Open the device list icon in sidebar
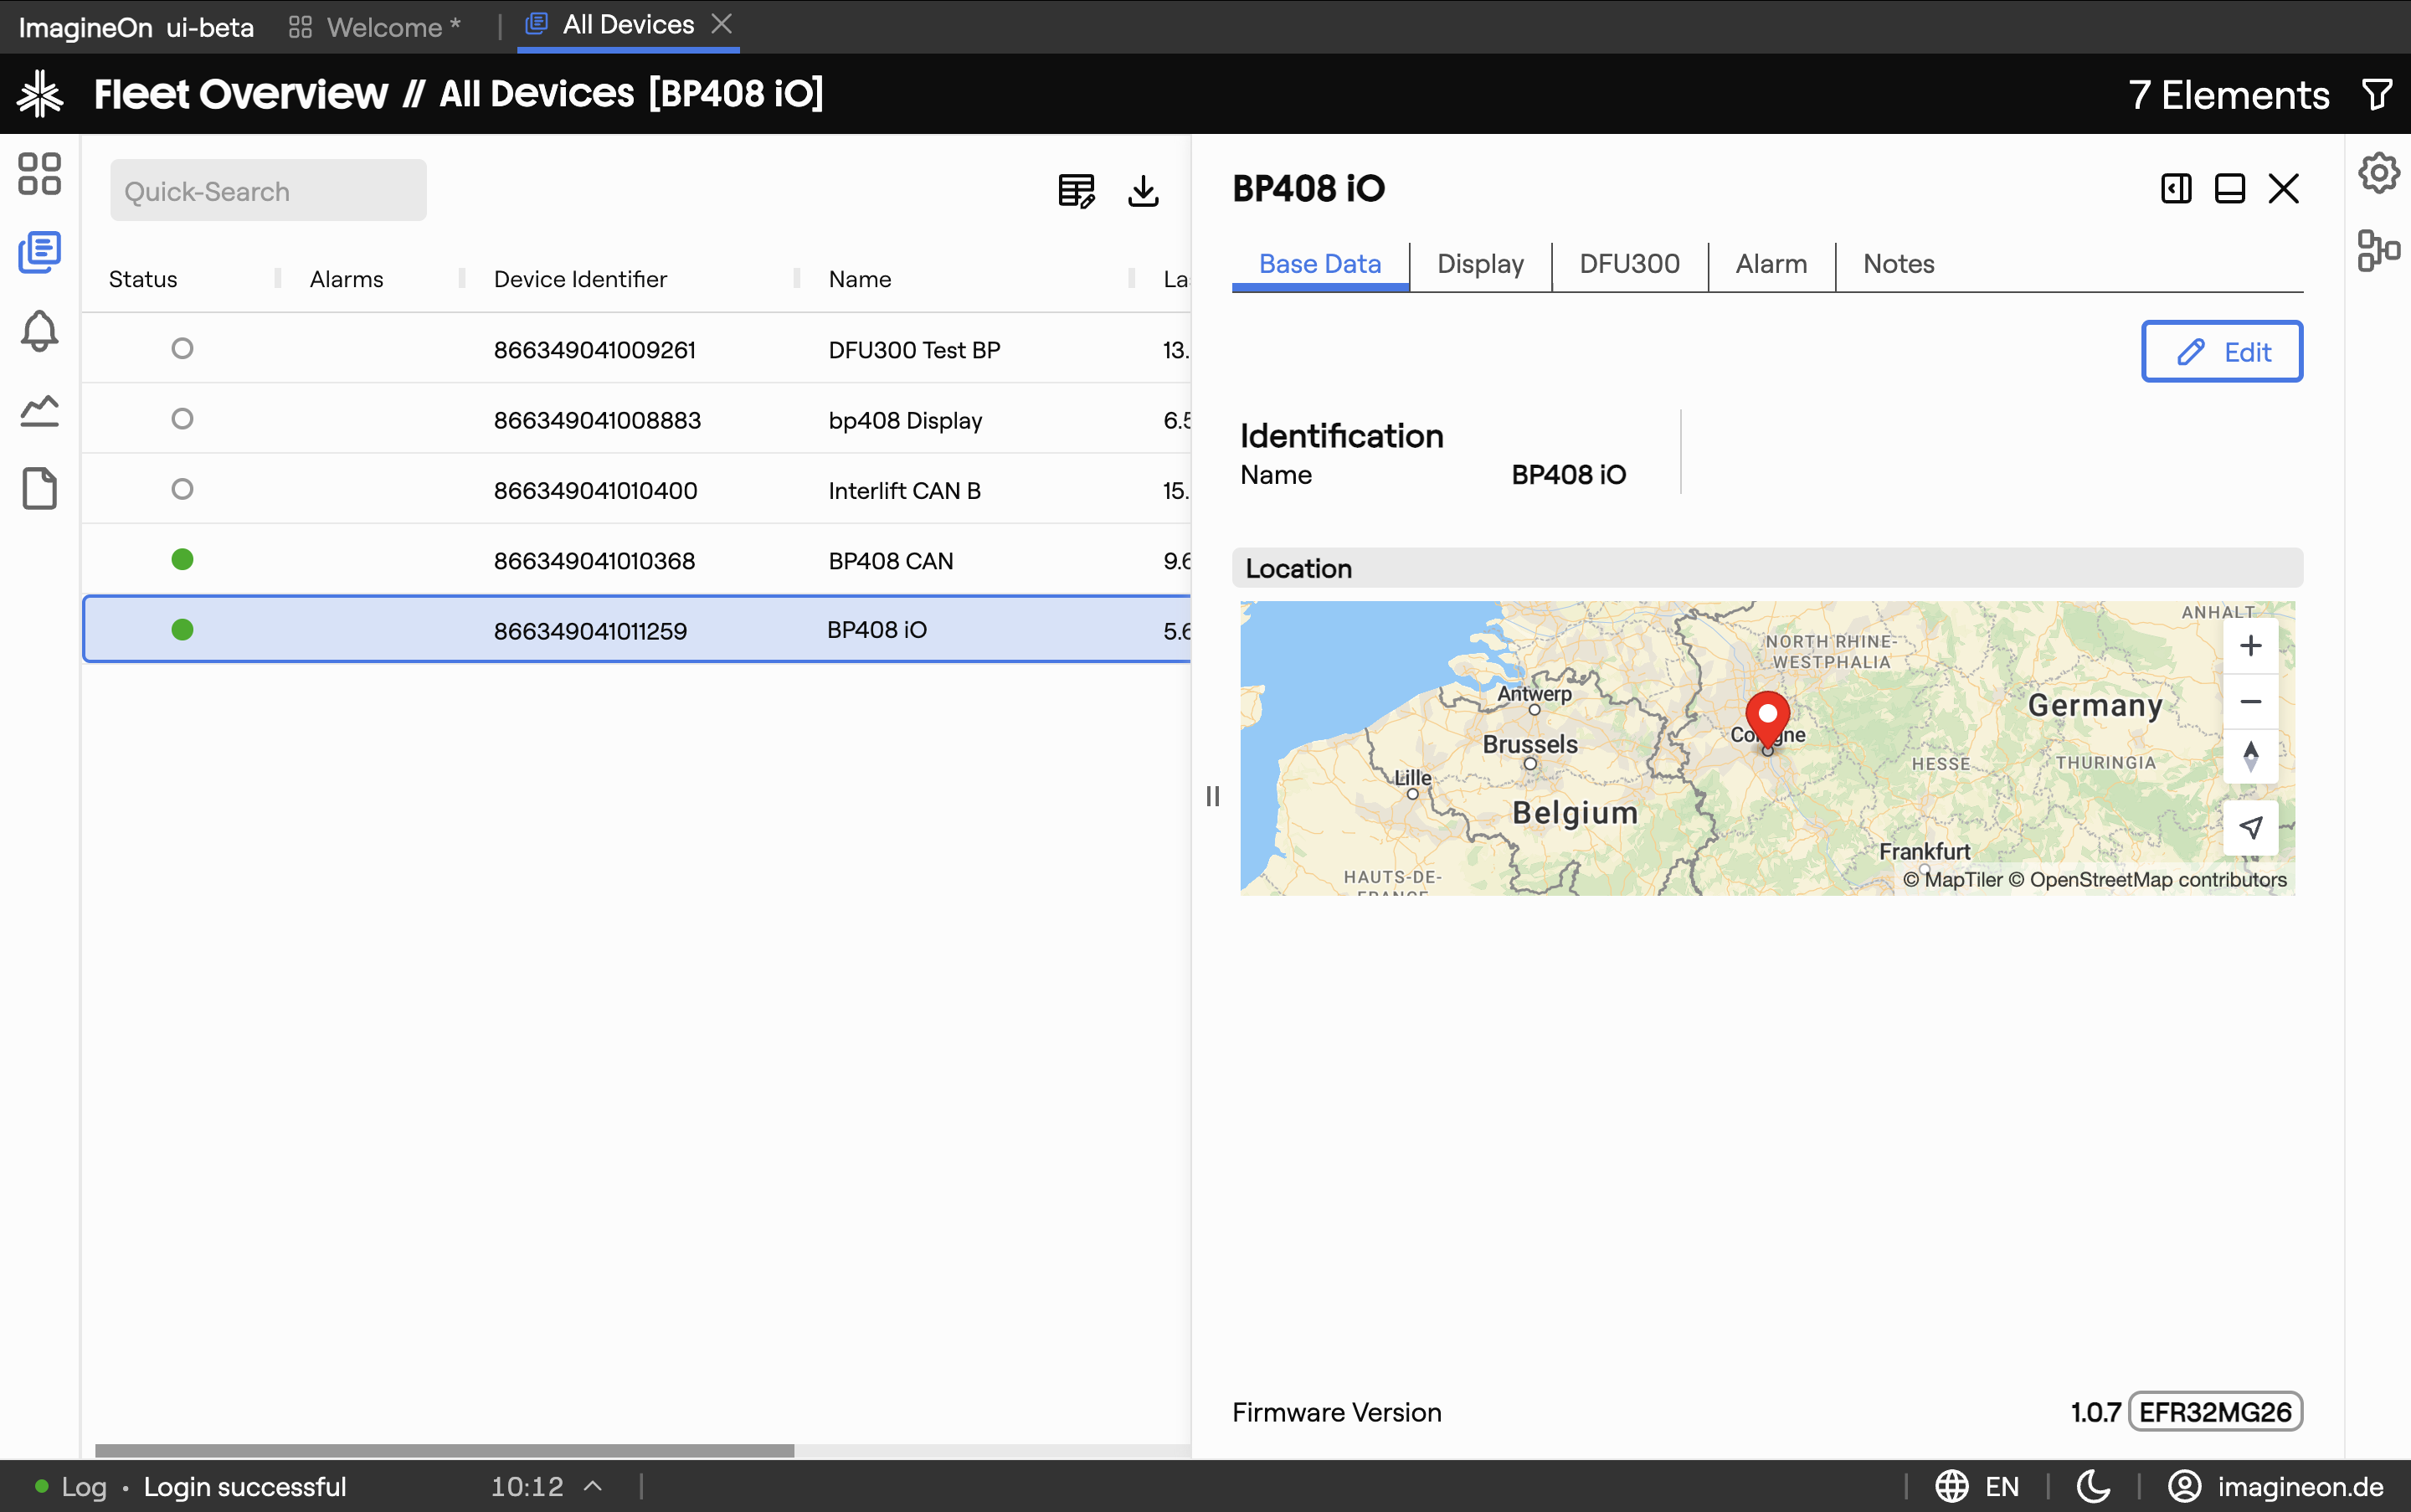The width and height of the screenshot is (2411, 1512). 39,252
